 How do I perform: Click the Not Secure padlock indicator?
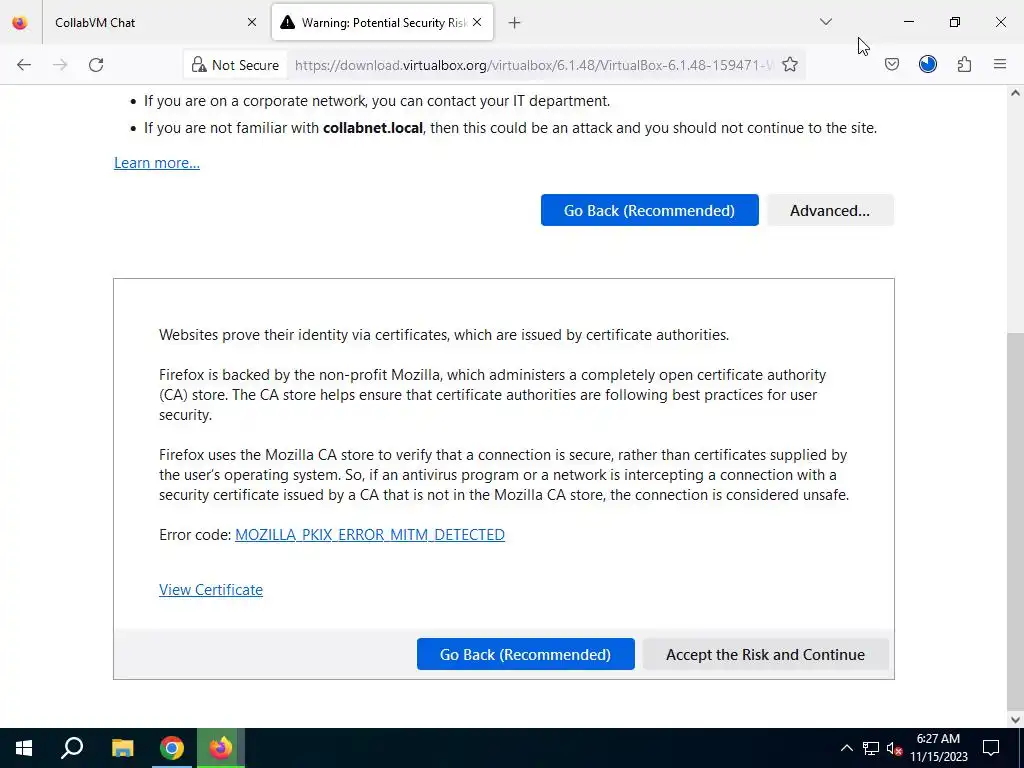(x=236, y=65)
